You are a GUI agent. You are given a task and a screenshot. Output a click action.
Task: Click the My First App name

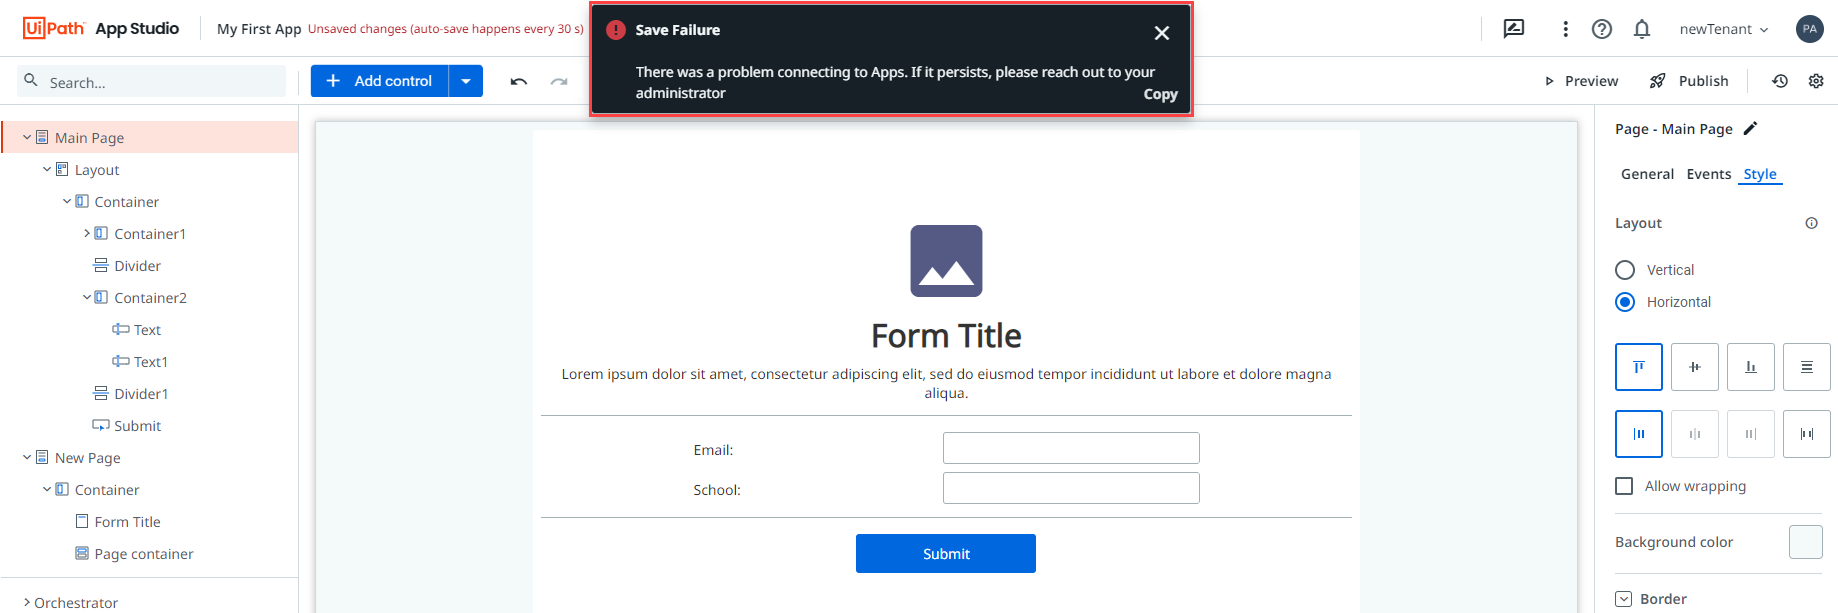[x=259, y=29]
